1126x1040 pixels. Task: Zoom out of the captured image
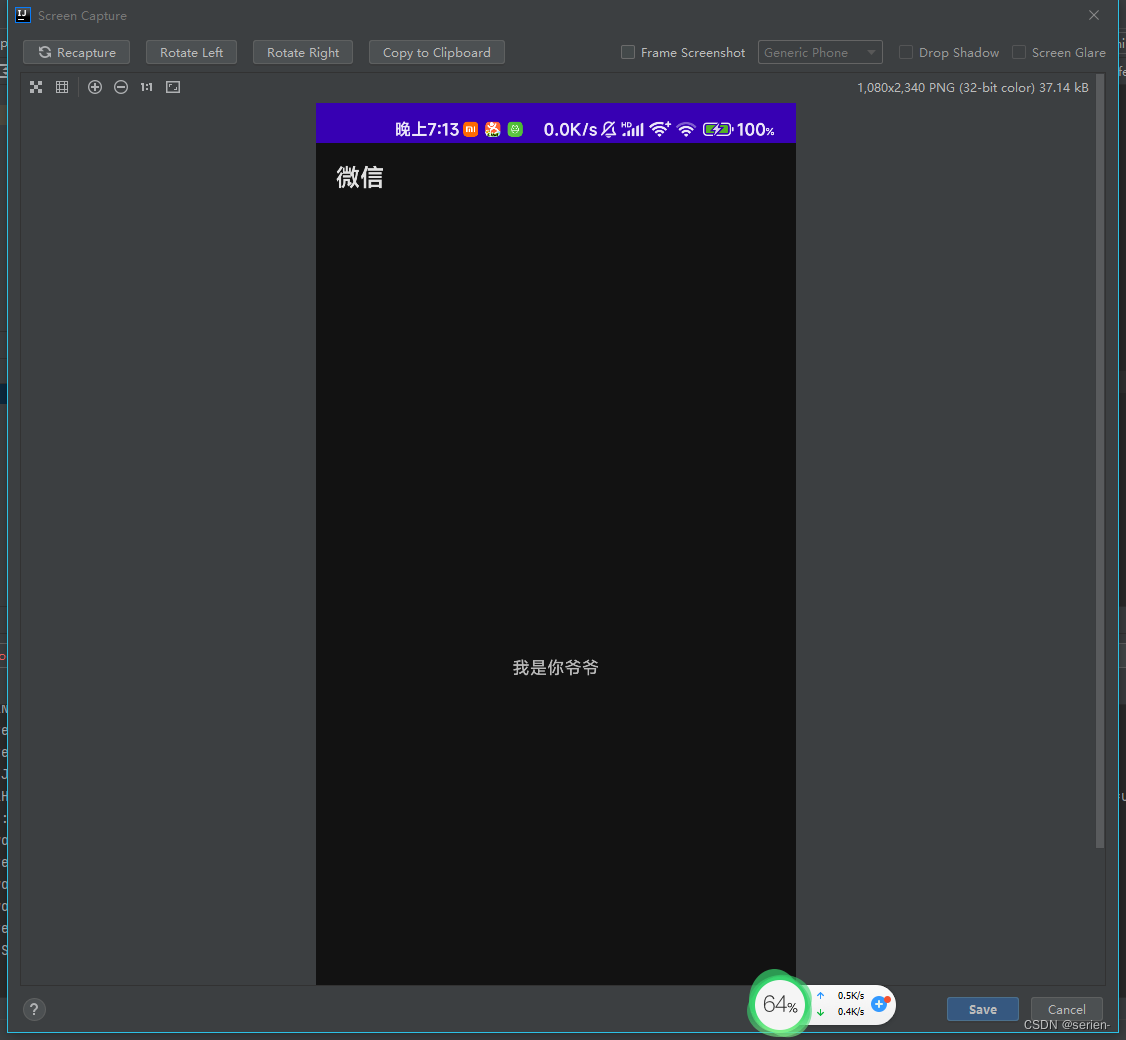point(121,87)
